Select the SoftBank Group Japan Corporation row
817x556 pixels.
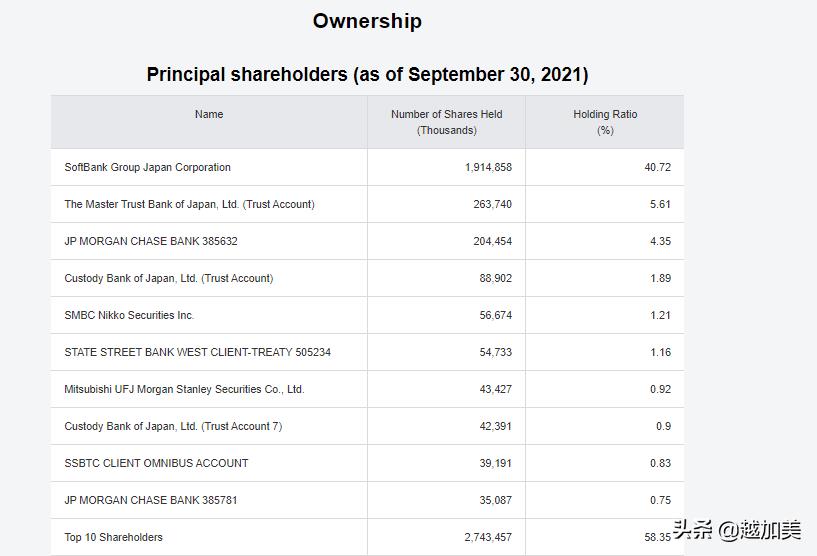pos(147,168)
